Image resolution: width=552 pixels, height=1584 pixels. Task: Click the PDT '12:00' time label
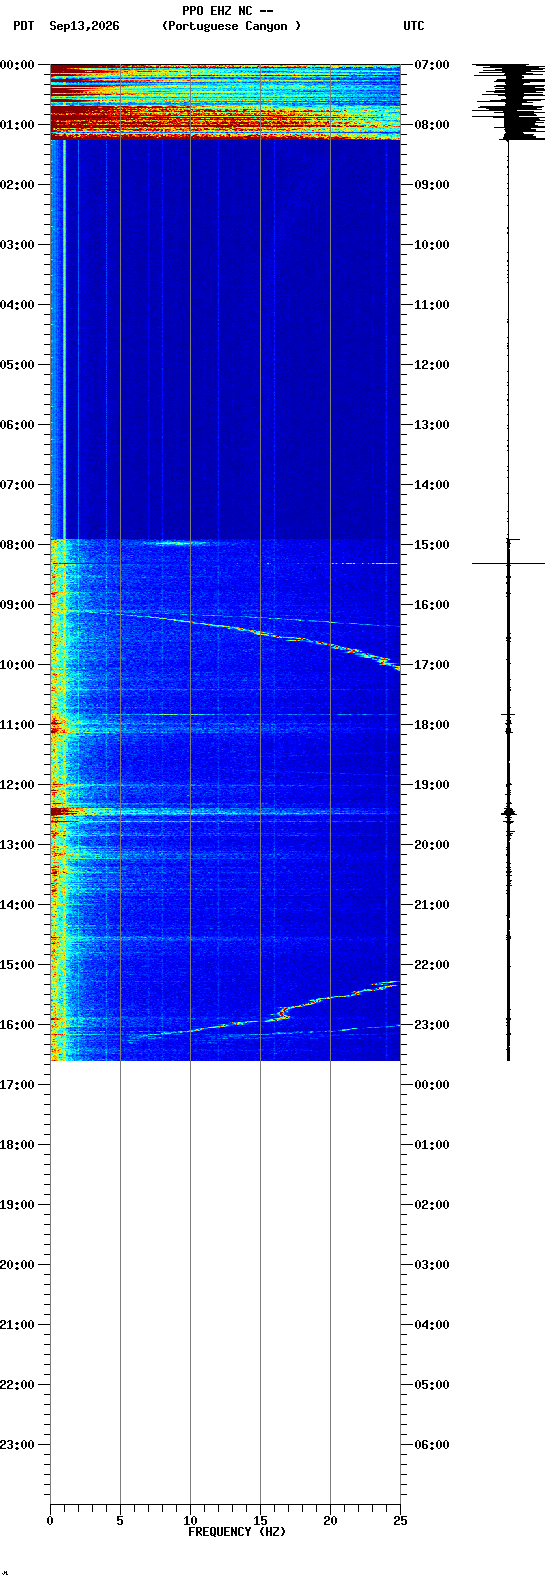coord(17,784)
